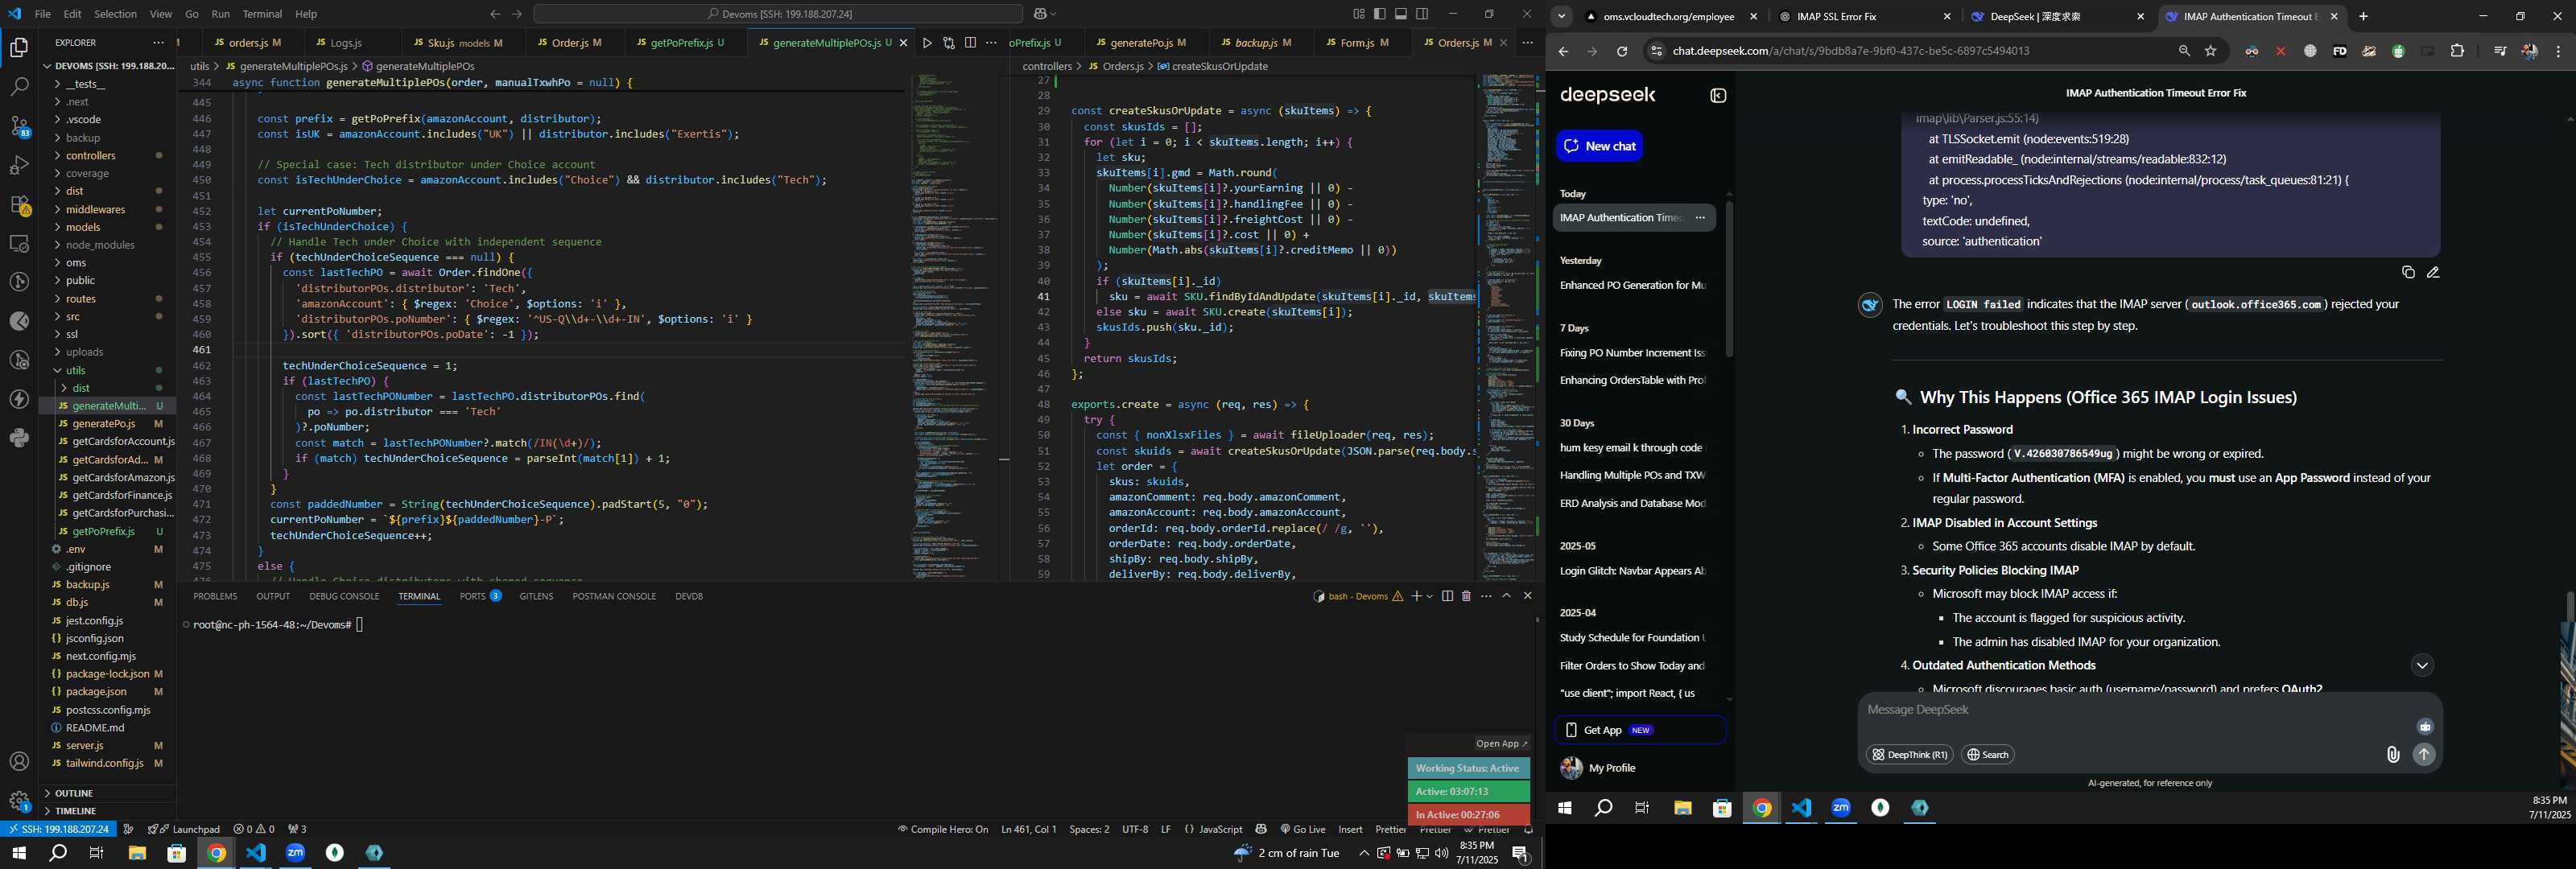This screenshot has height=869, width=2576.
Task: Copy the DeepSeek user message
Action: (2408, 272)
